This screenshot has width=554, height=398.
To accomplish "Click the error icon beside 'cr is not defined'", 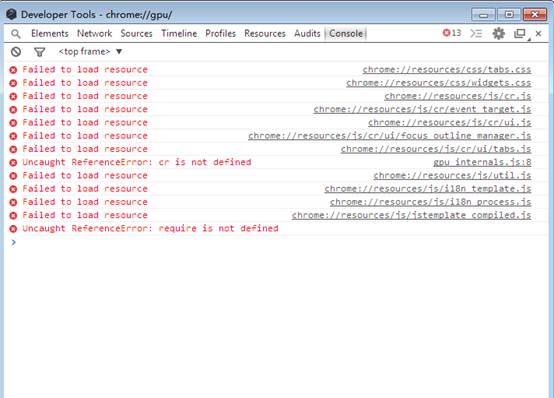I will click(13, 163).
